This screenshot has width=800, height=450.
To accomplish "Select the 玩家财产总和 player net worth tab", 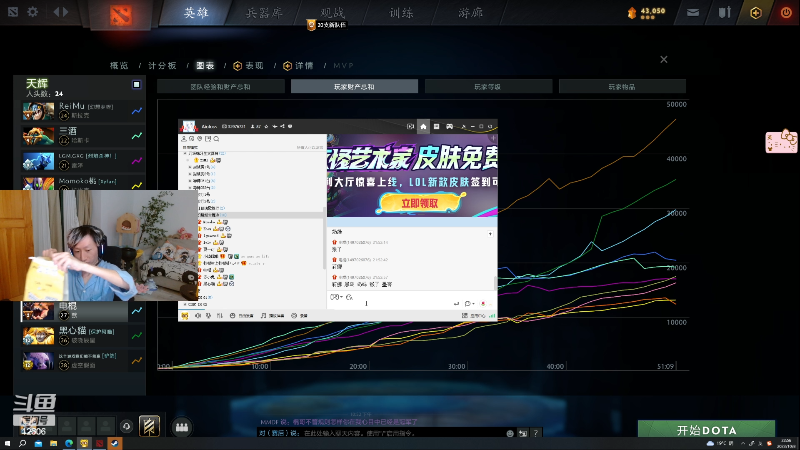I will 355,87.
